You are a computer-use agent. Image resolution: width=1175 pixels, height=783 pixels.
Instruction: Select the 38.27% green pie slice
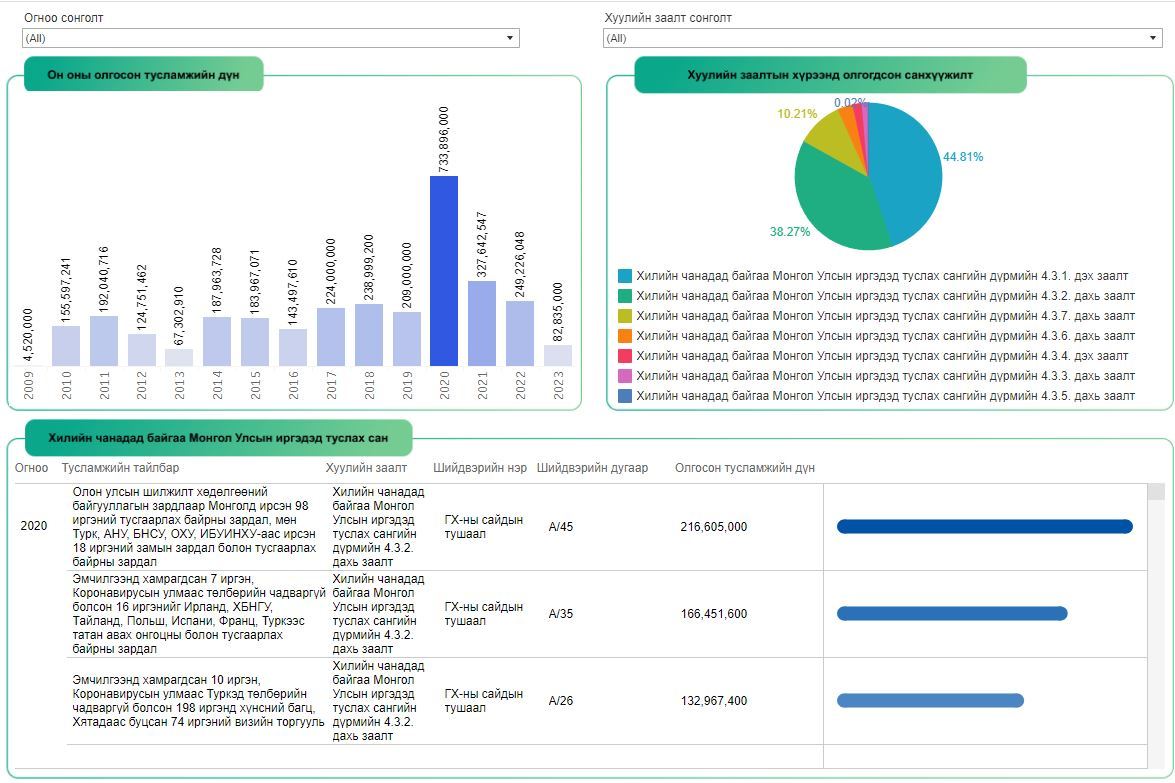coord(835,205)
